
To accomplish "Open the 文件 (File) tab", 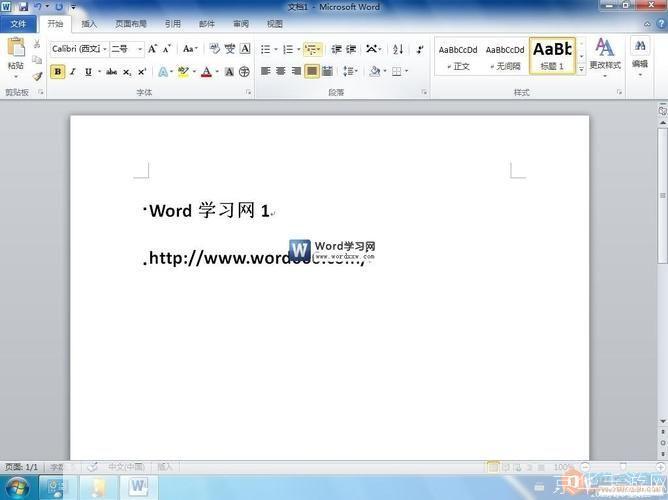I will pos(18,23).
